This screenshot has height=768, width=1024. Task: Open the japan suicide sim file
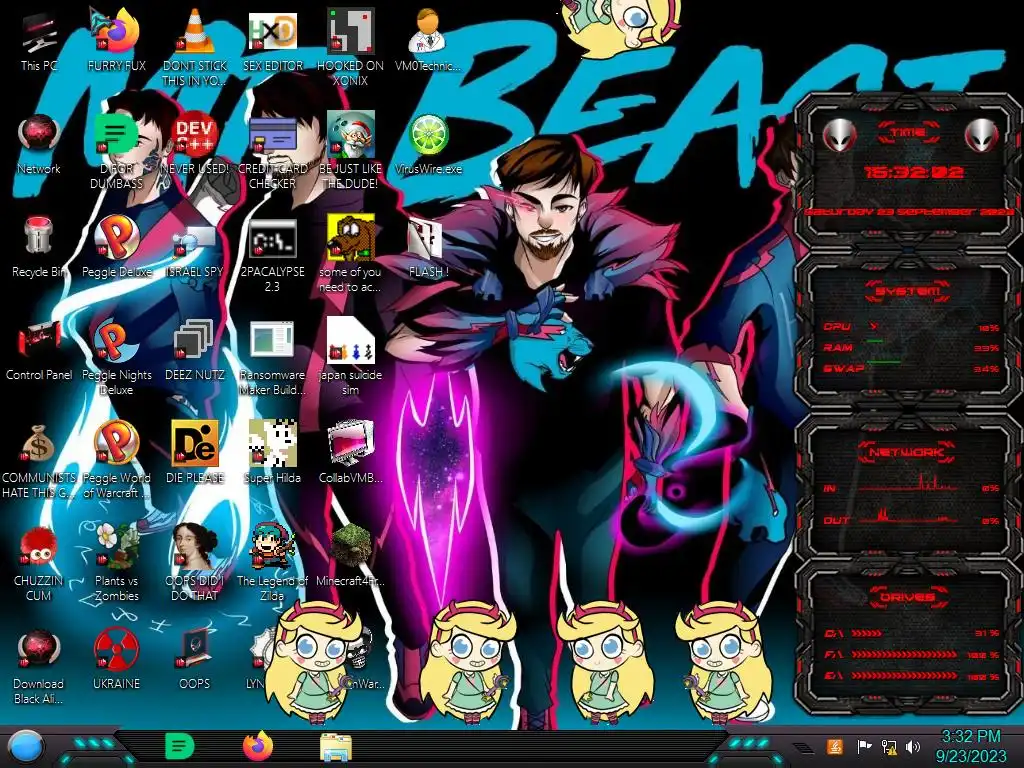(x=350, y=358)
